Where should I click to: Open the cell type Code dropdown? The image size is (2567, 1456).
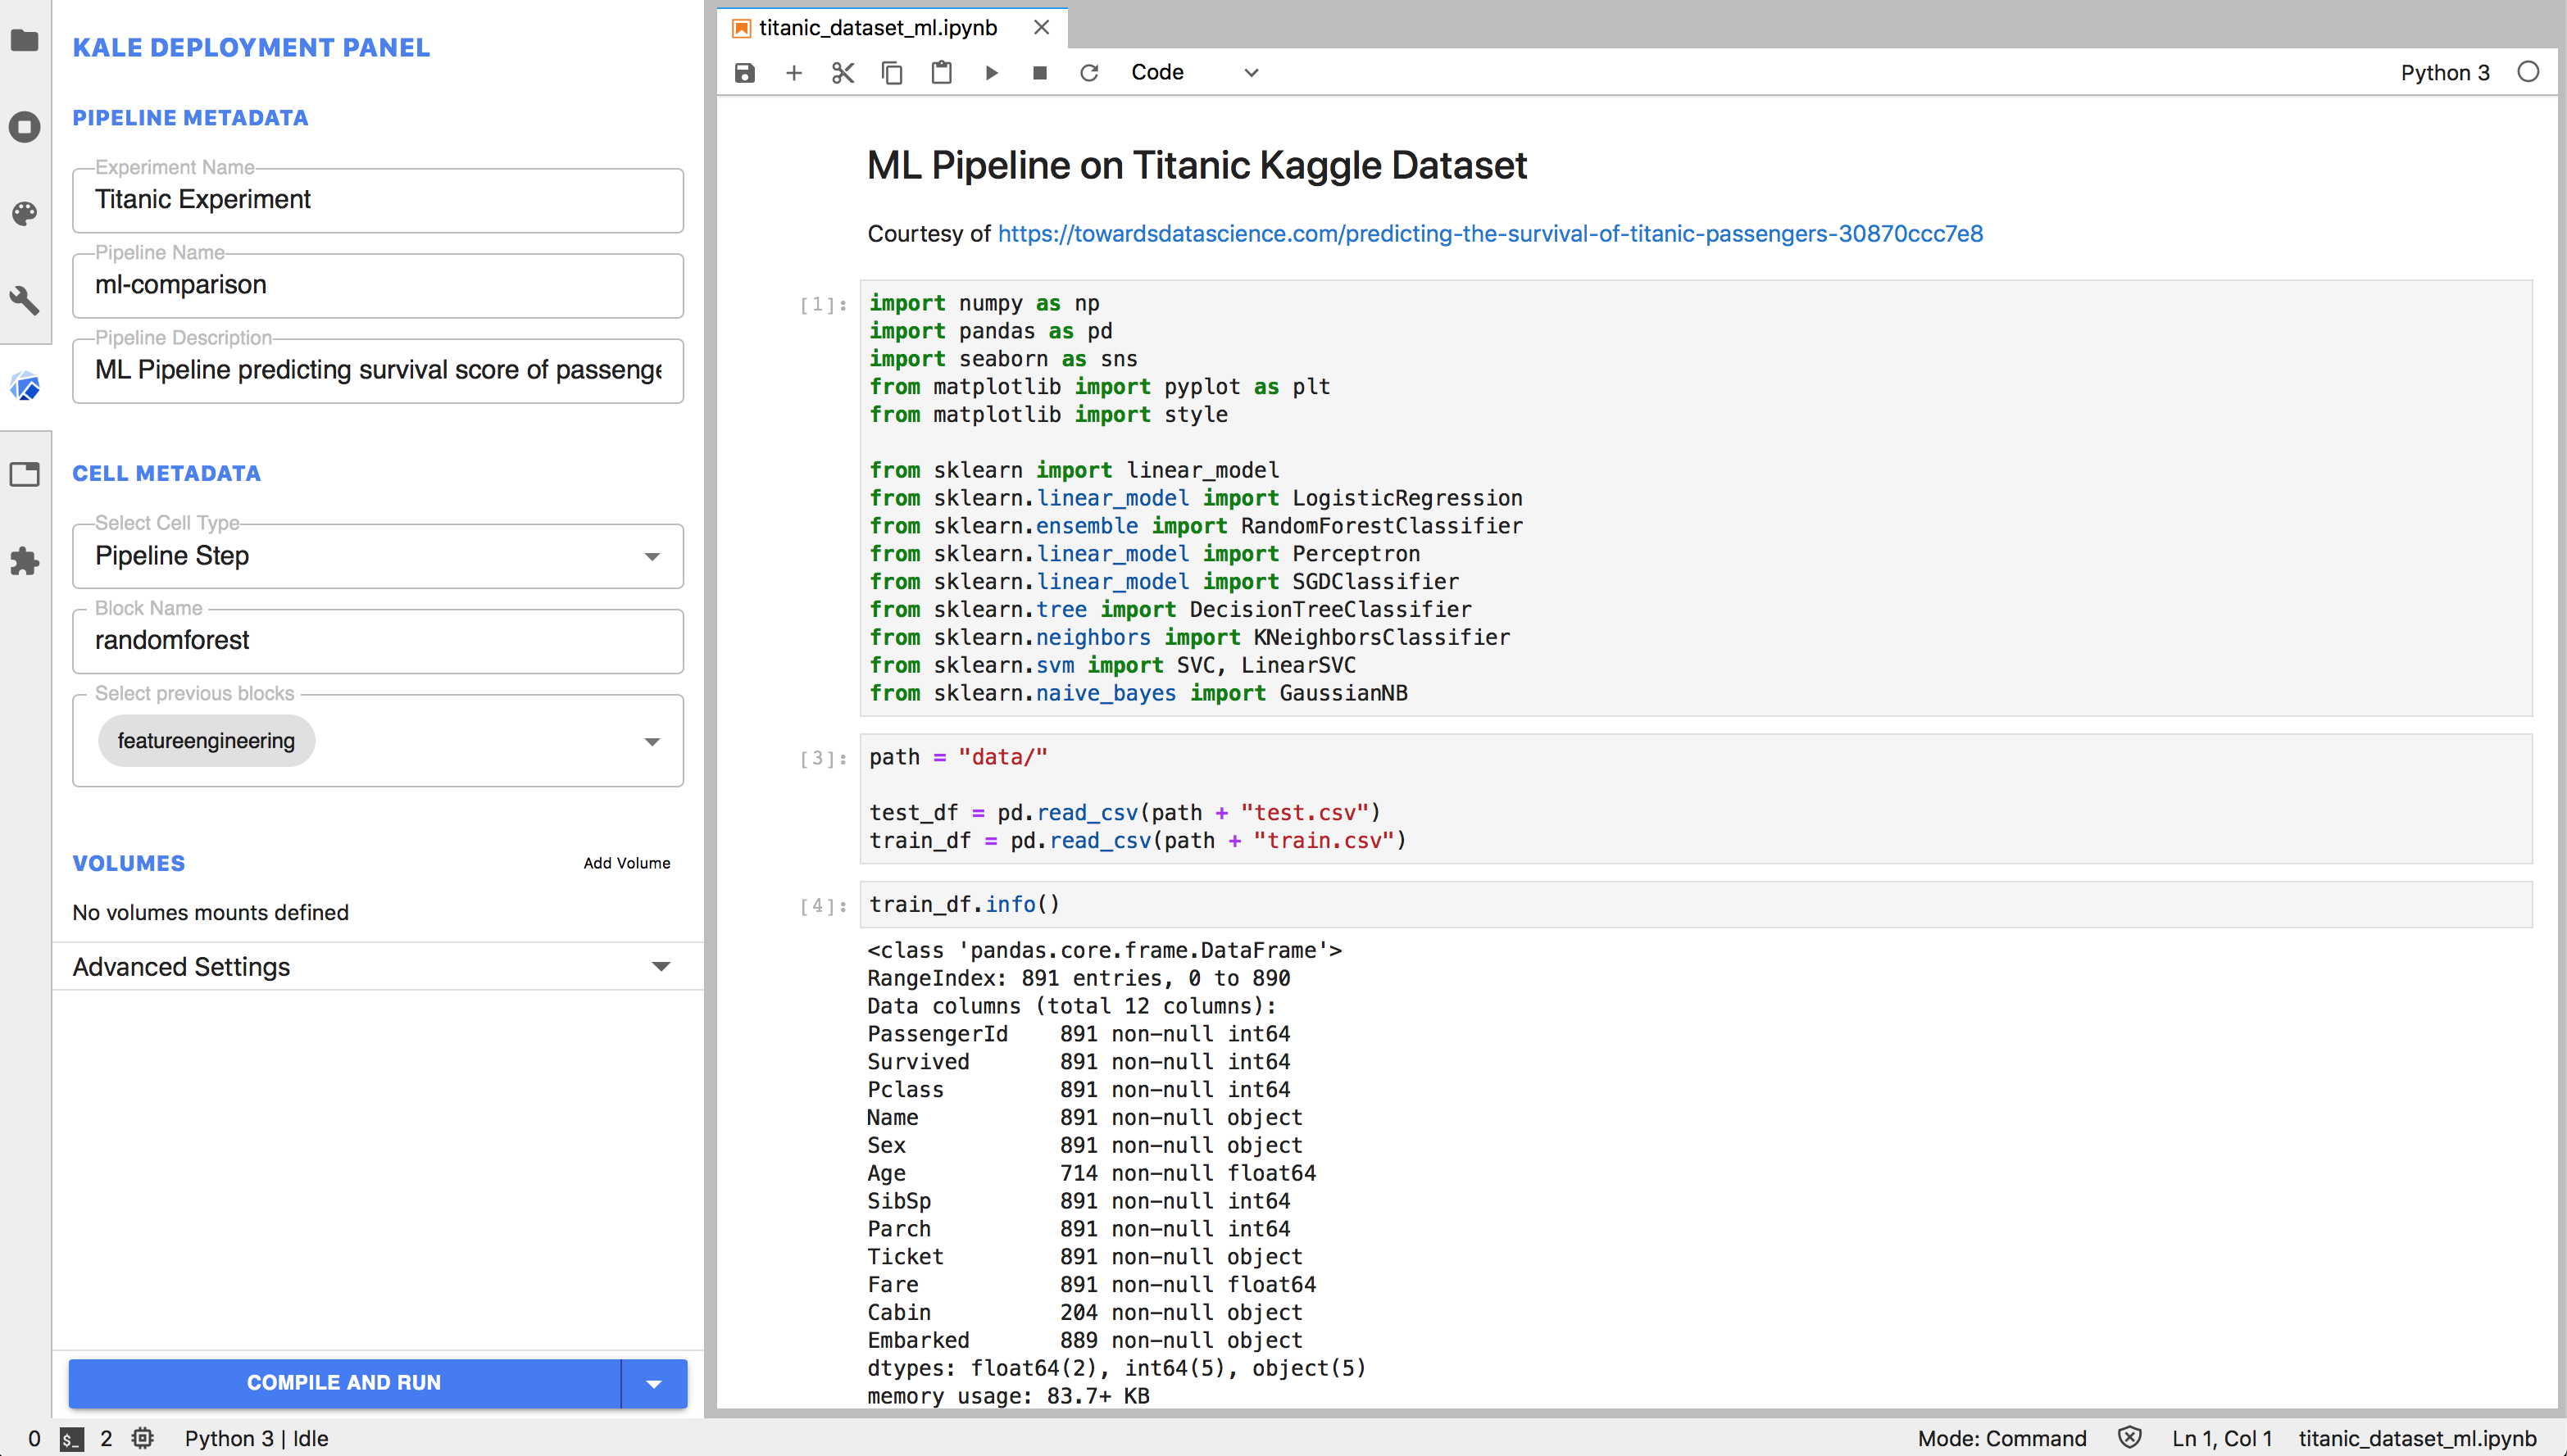[1194, 73]
